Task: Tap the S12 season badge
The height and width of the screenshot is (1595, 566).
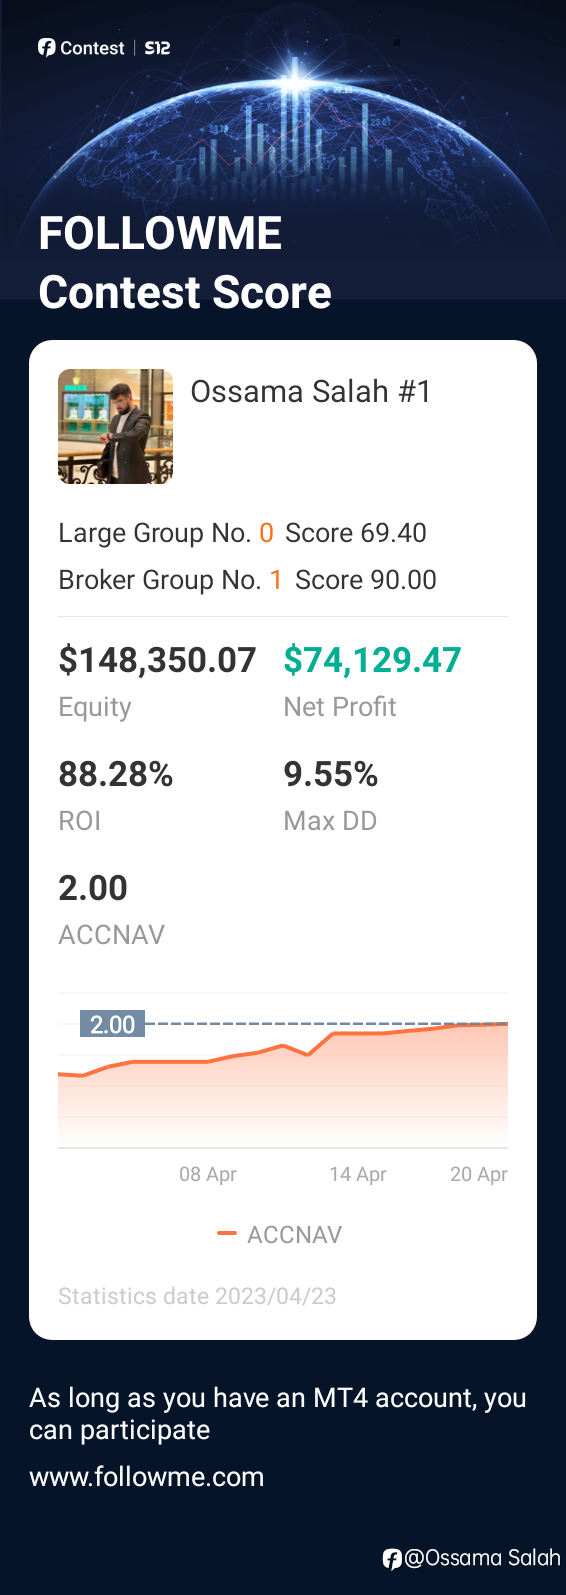Action: pyautogui.click(x=157, y=48)
